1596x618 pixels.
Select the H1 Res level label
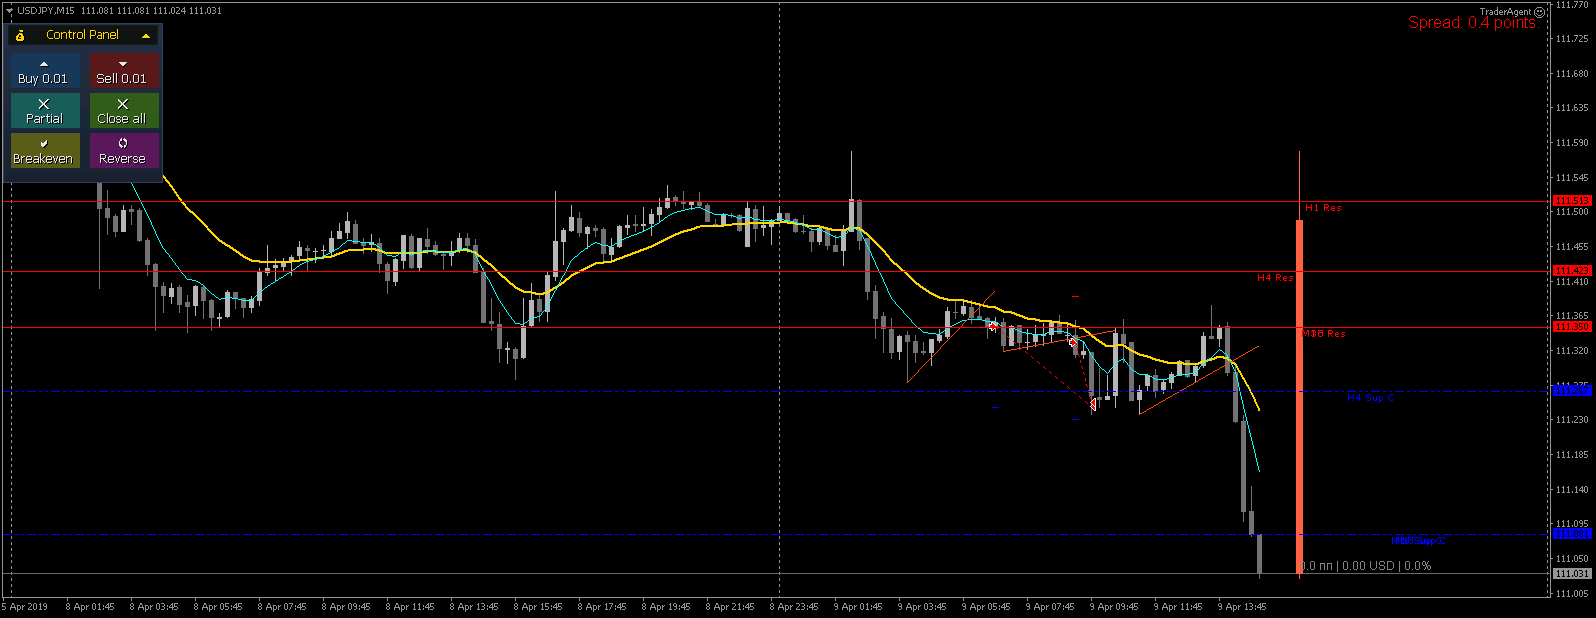coord(1323,208)
